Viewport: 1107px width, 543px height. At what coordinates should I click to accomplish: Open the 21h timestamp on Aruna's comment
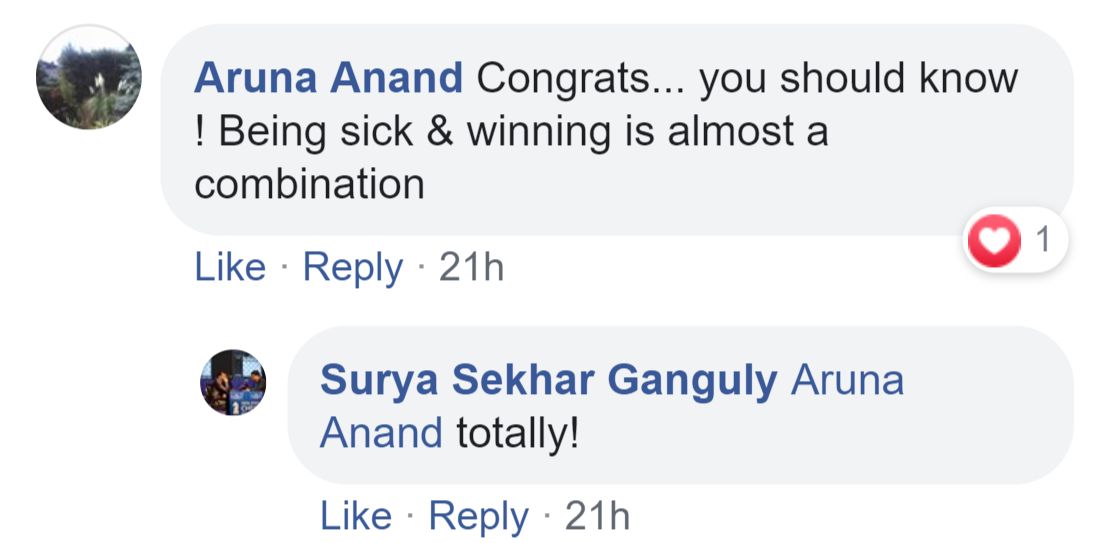(x=472, y=267)
